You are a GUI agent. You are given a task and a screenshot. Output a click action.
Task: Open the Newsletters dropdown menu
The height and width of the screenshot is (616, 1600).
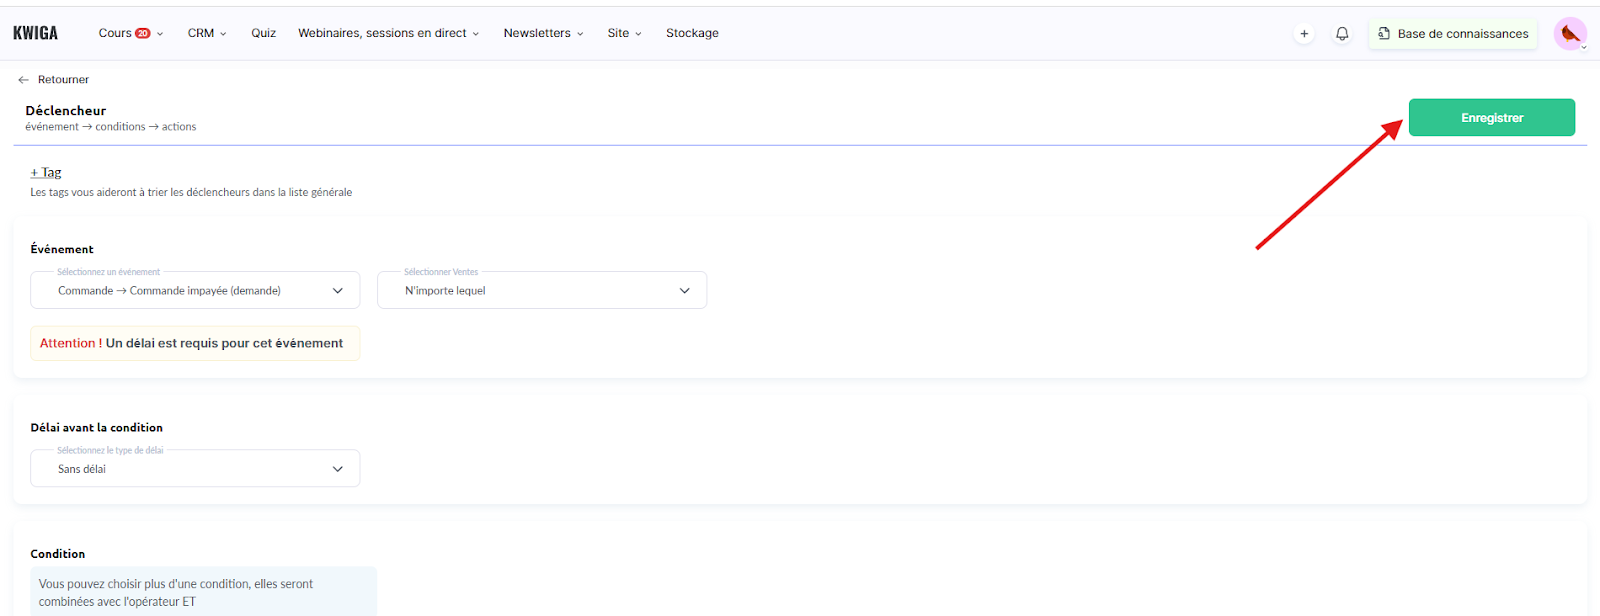click(x=543, y=33)
